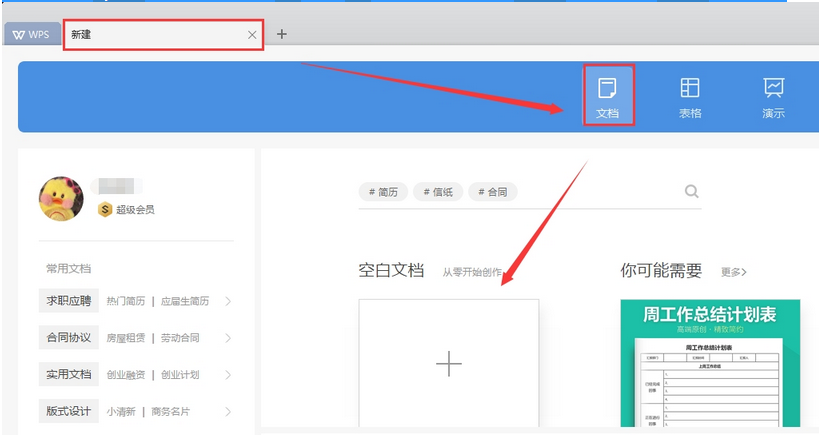Click the 超级会员 gold badge icon
819x435 pixels.
click(105, 210)
